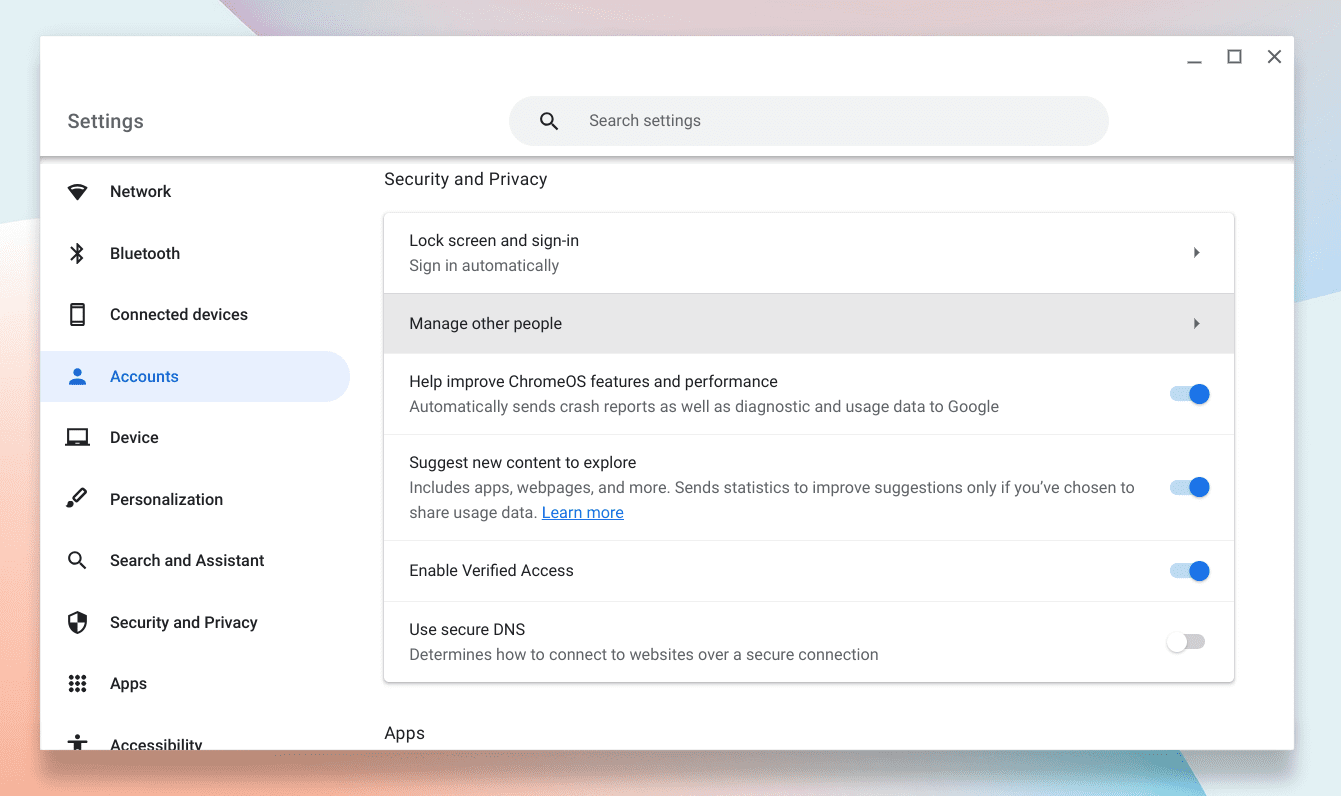Open the Apps section from sidebar
Screen dimensions: 1341x796
195,684
